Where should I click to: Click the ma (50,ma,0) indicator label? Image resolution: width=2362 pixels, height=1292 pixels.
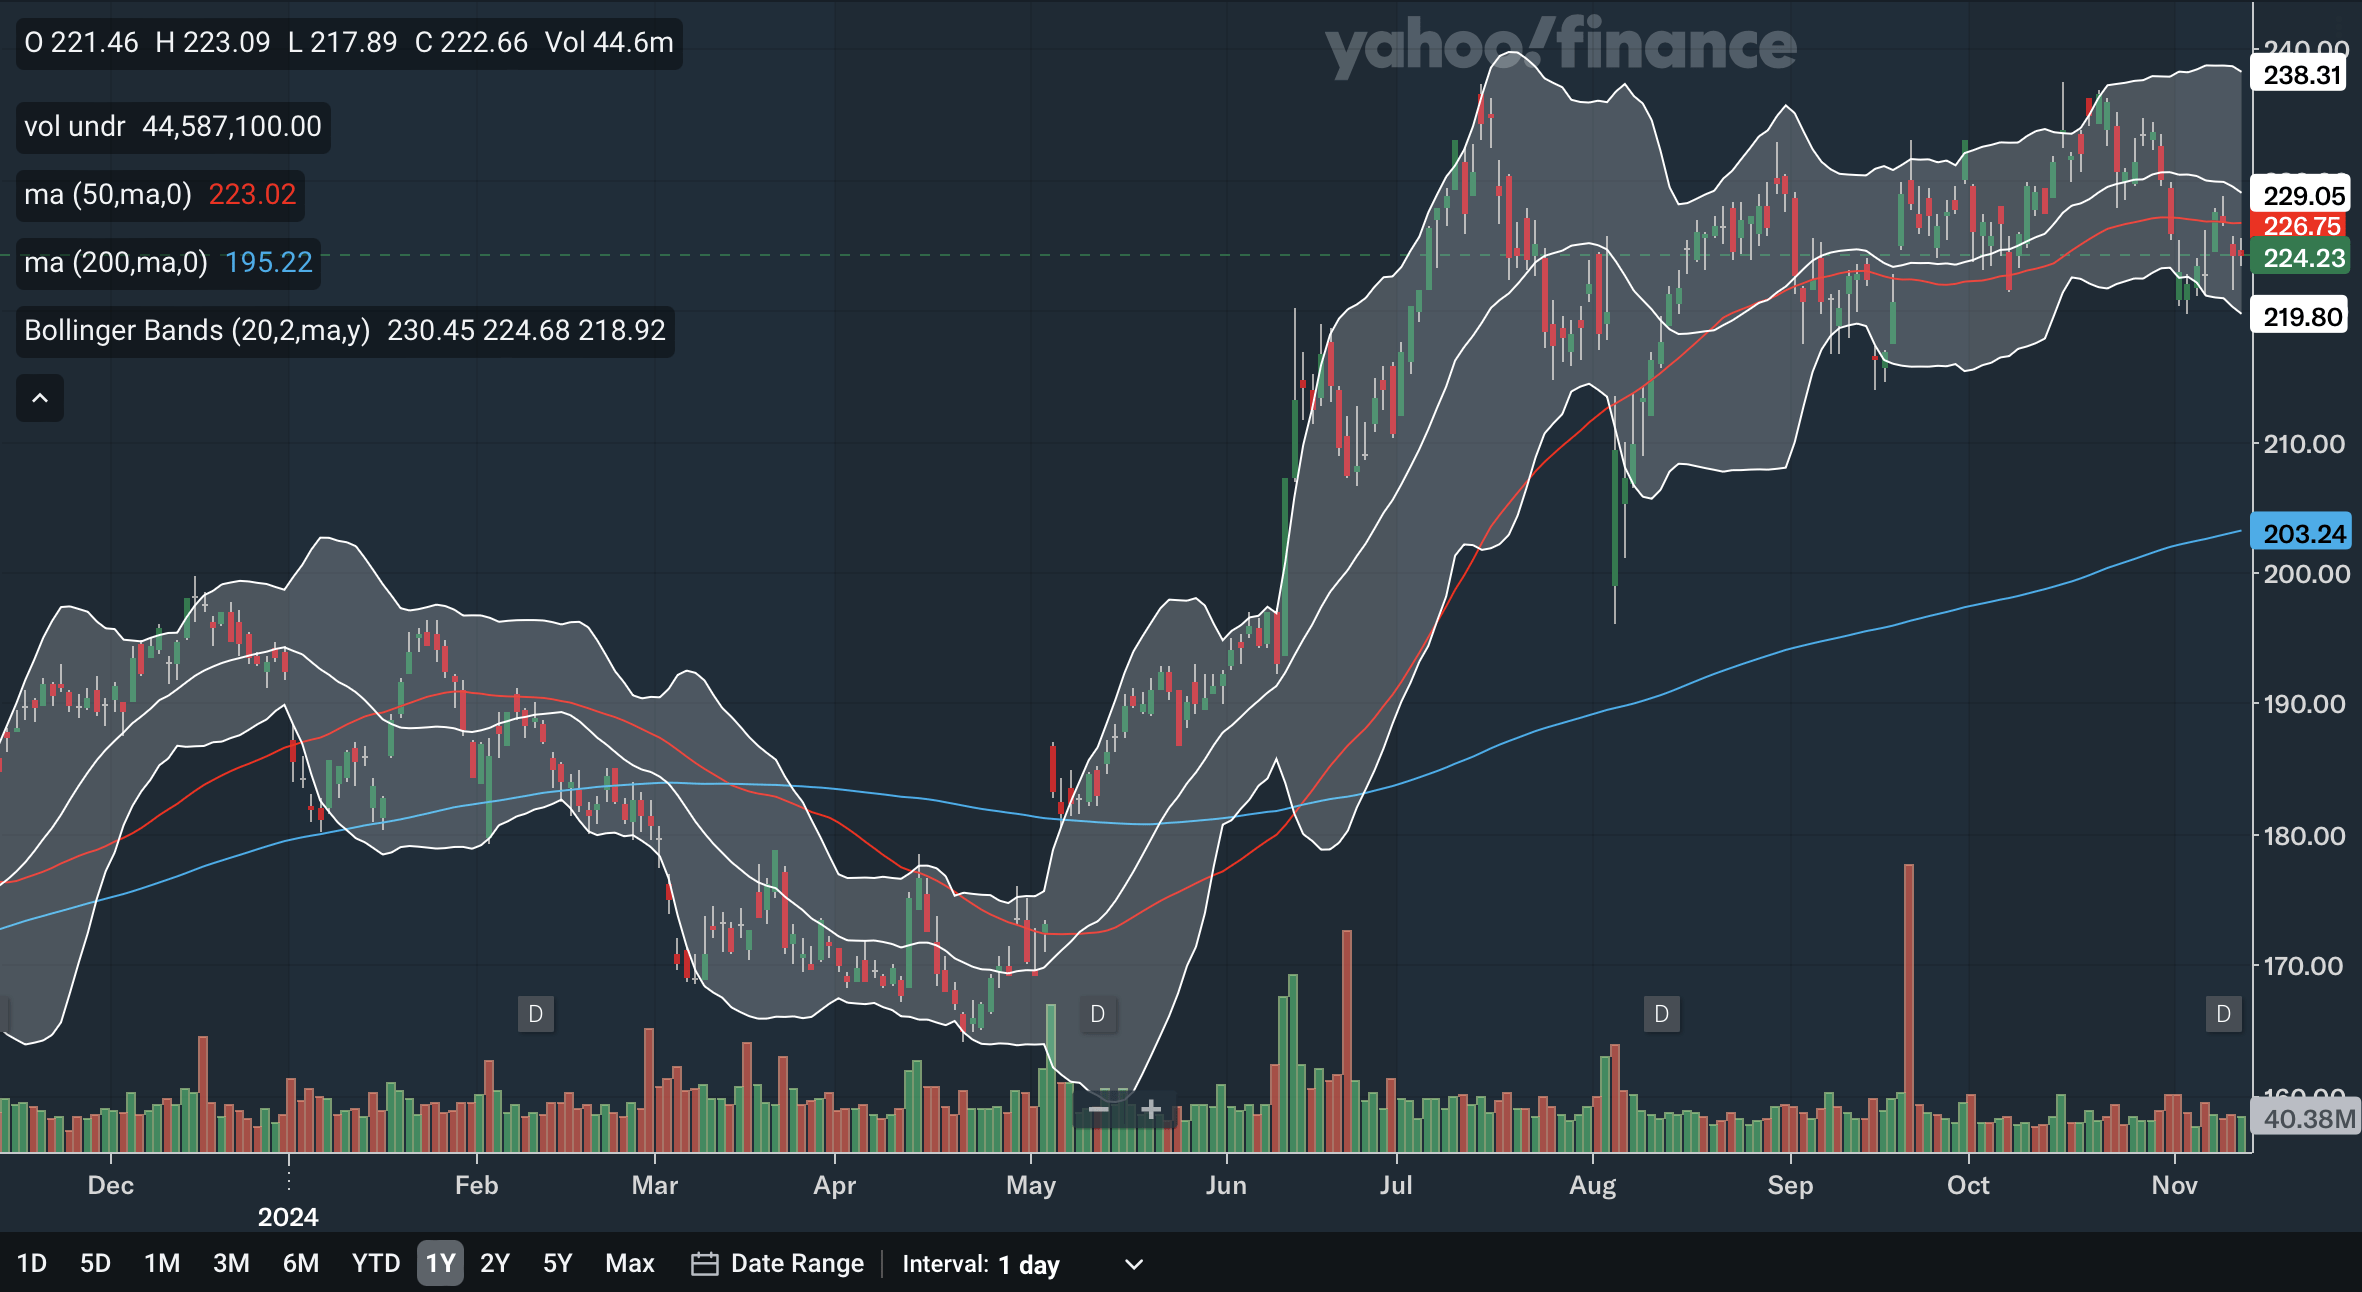(108, 194)
